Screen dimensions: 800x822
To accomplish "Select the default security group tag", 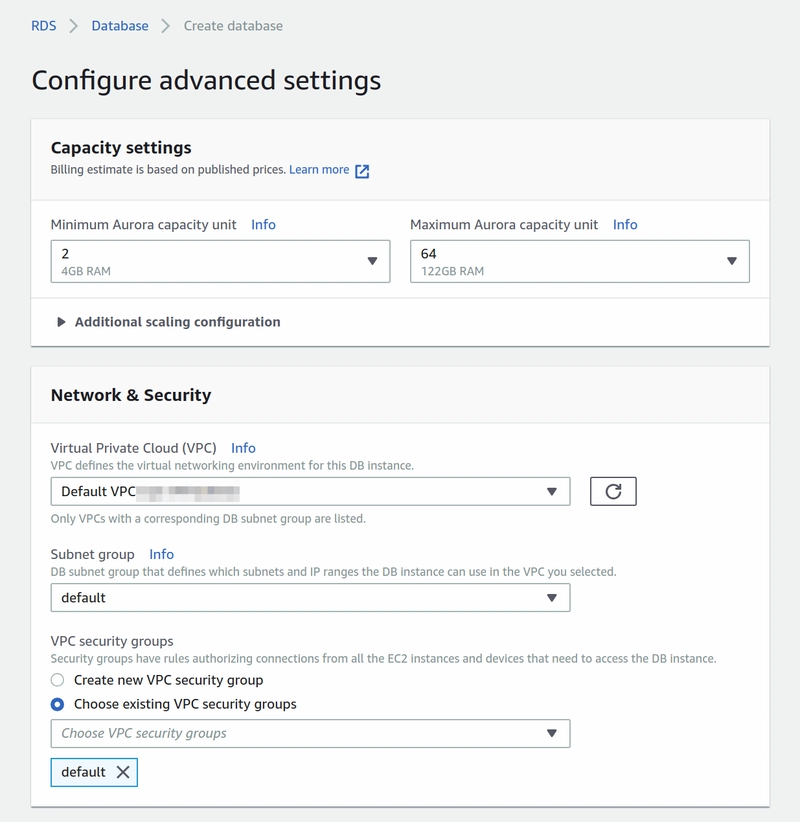I will 80,772.
